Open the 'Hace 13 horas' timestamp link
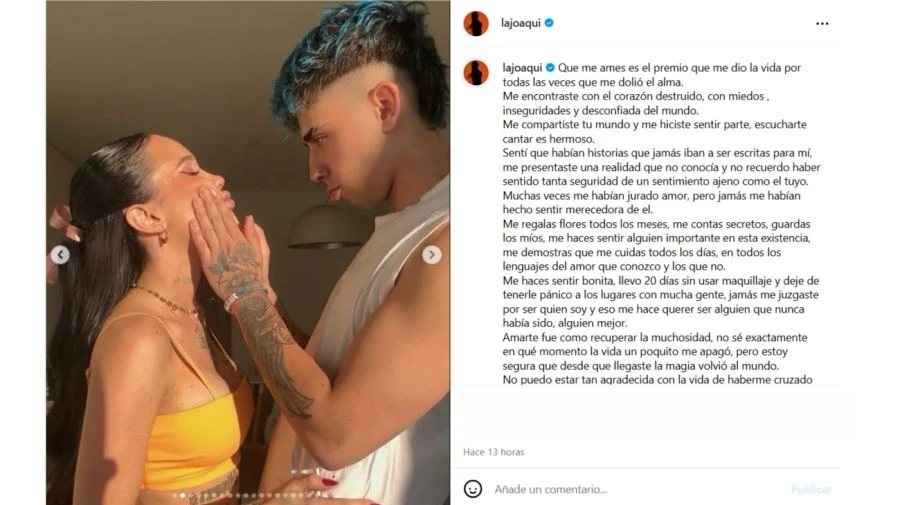This screenshot has height=505, width=900. [x=494, y=452]
